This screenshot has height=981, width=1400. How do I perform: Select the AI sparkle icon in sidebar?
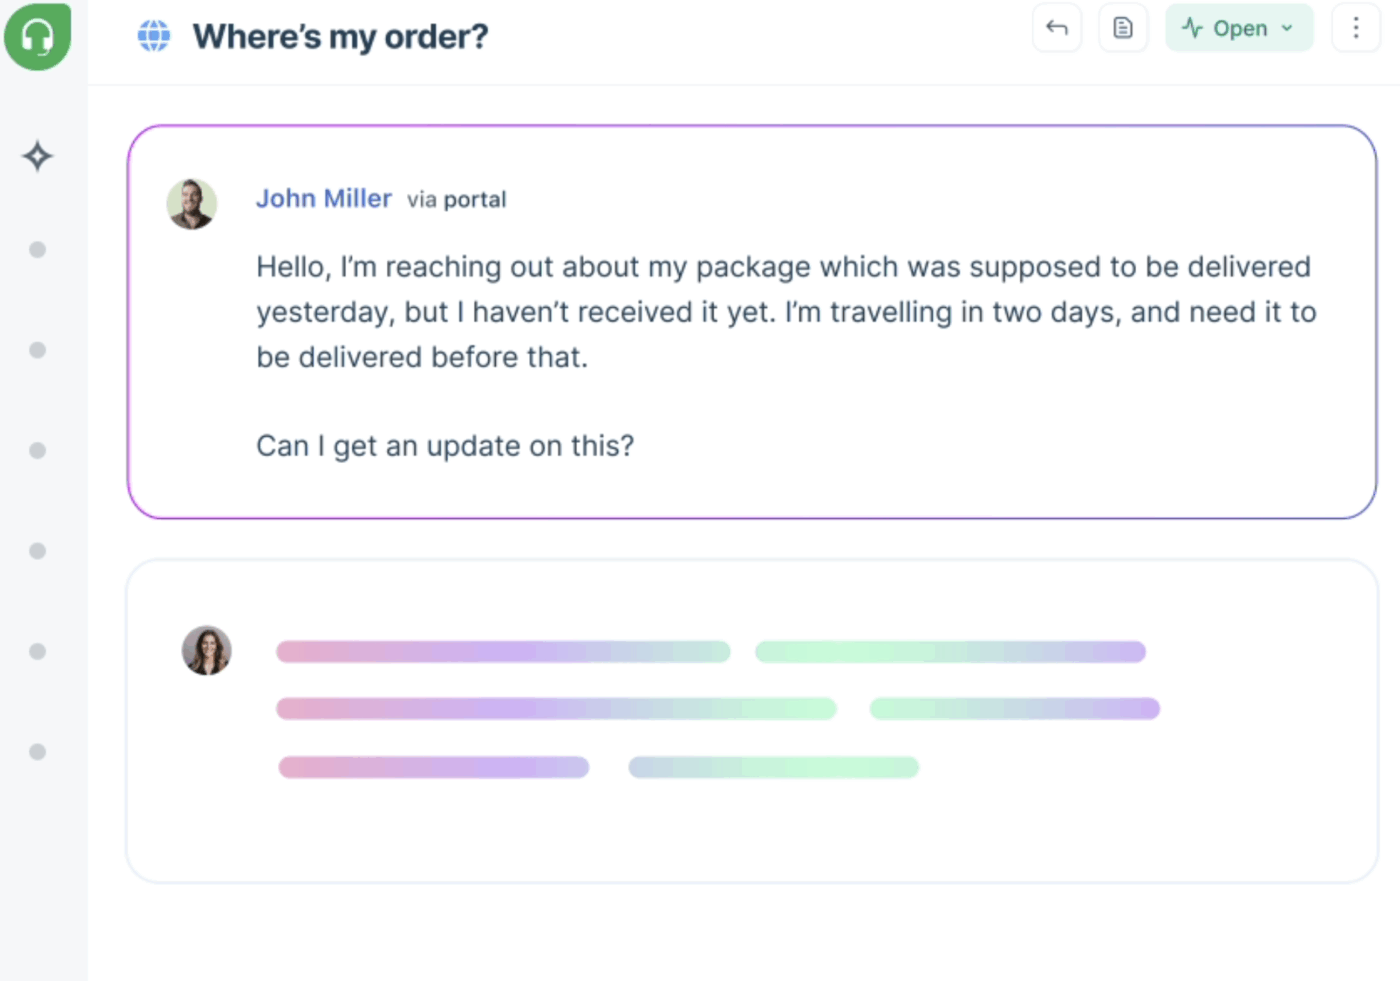pos(38,156)
